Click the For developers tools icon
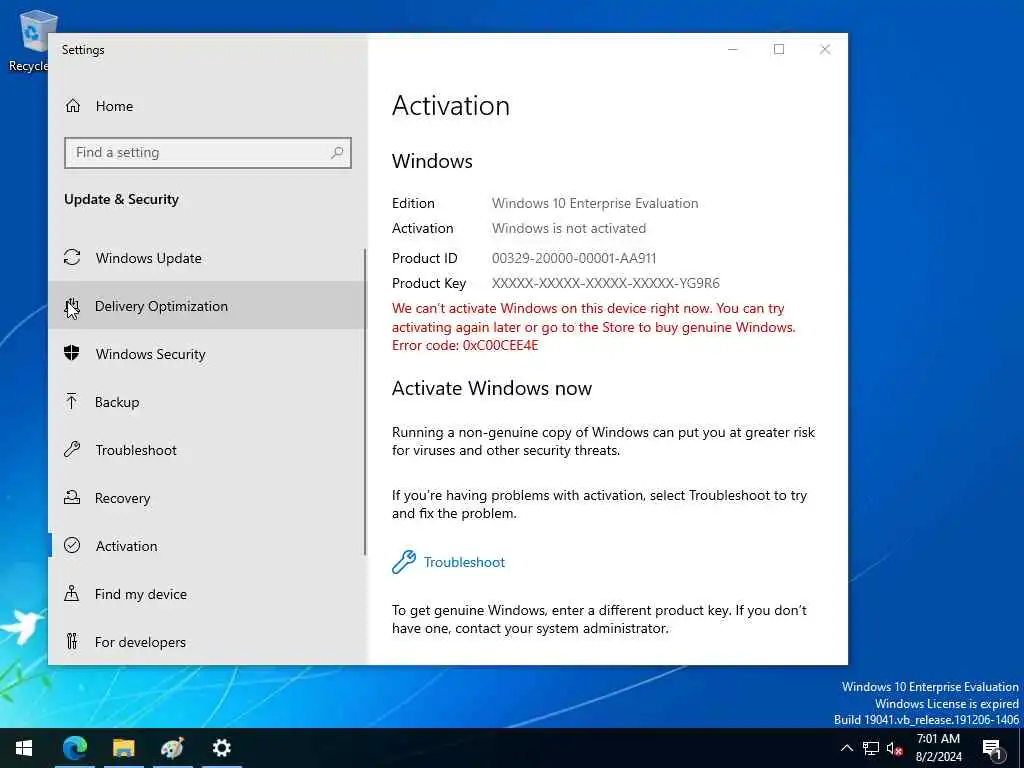Screen dimensions: 1024x768 click(72, 641)
